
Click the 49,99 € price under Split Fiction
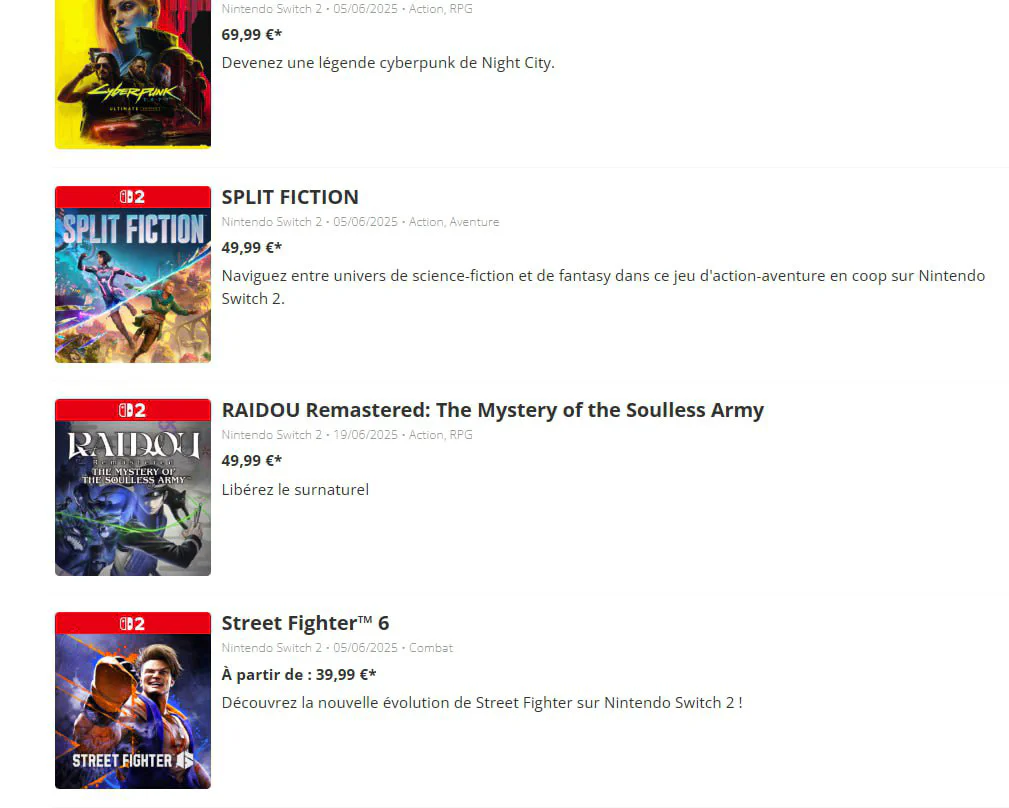(x=251, y=248)
